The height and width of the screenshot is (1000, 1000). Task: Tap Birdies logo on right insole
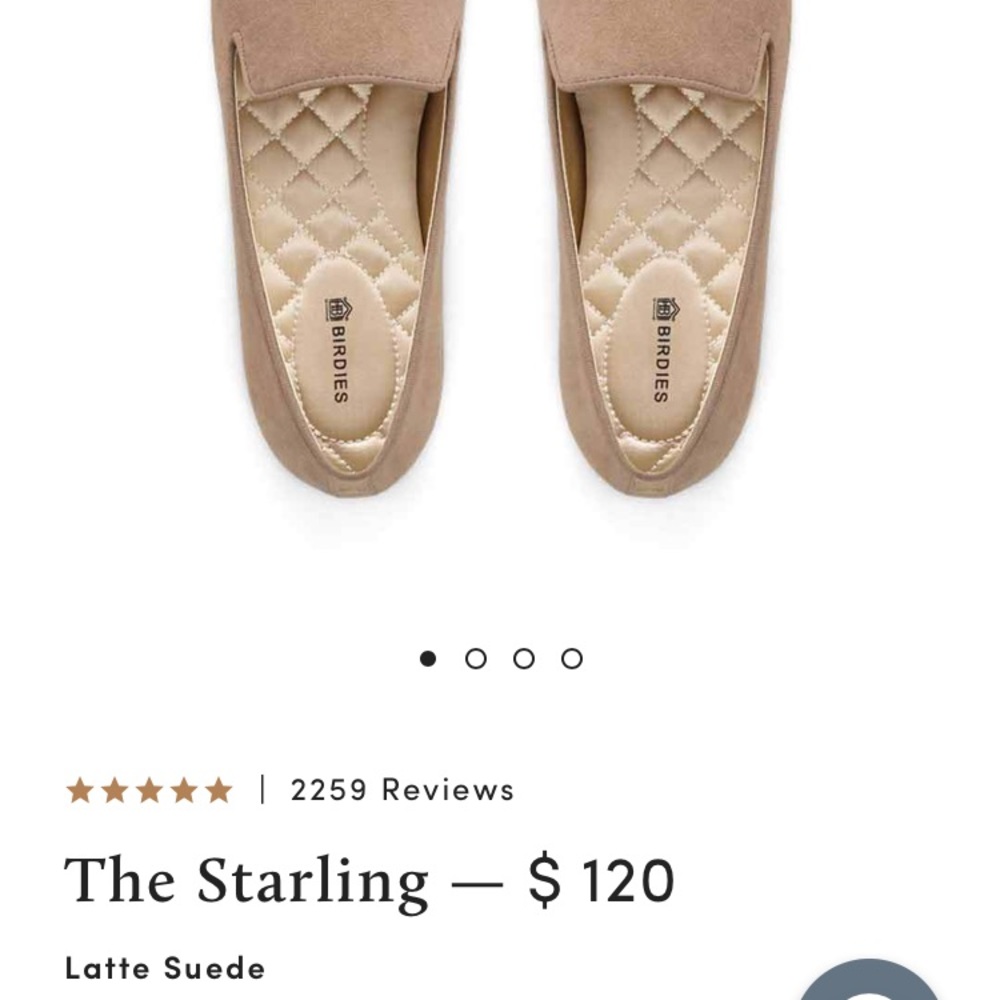coord(660,348)
